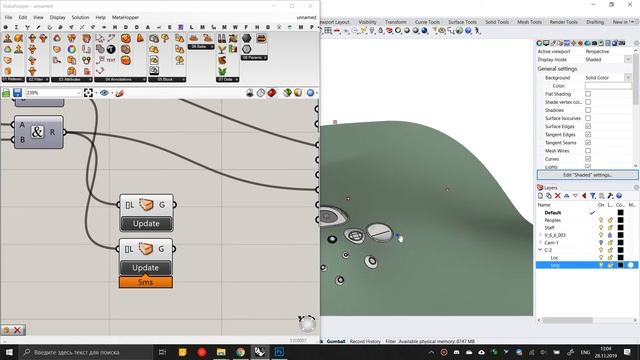Uncheck the Tangent Seams checkbox
The width and height of the screenshot is (640, 360).
pos(588,143)
